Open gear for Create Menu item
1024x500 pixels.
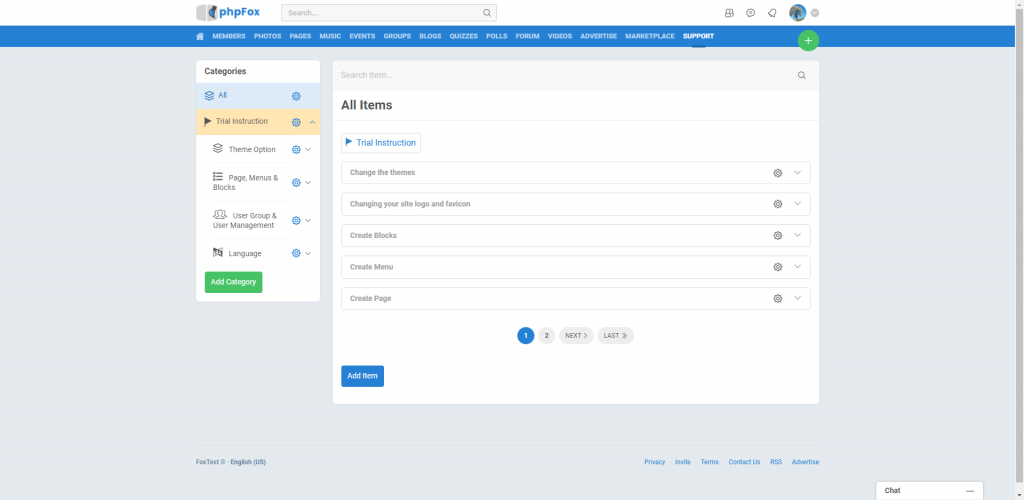[x=778, y=267]
